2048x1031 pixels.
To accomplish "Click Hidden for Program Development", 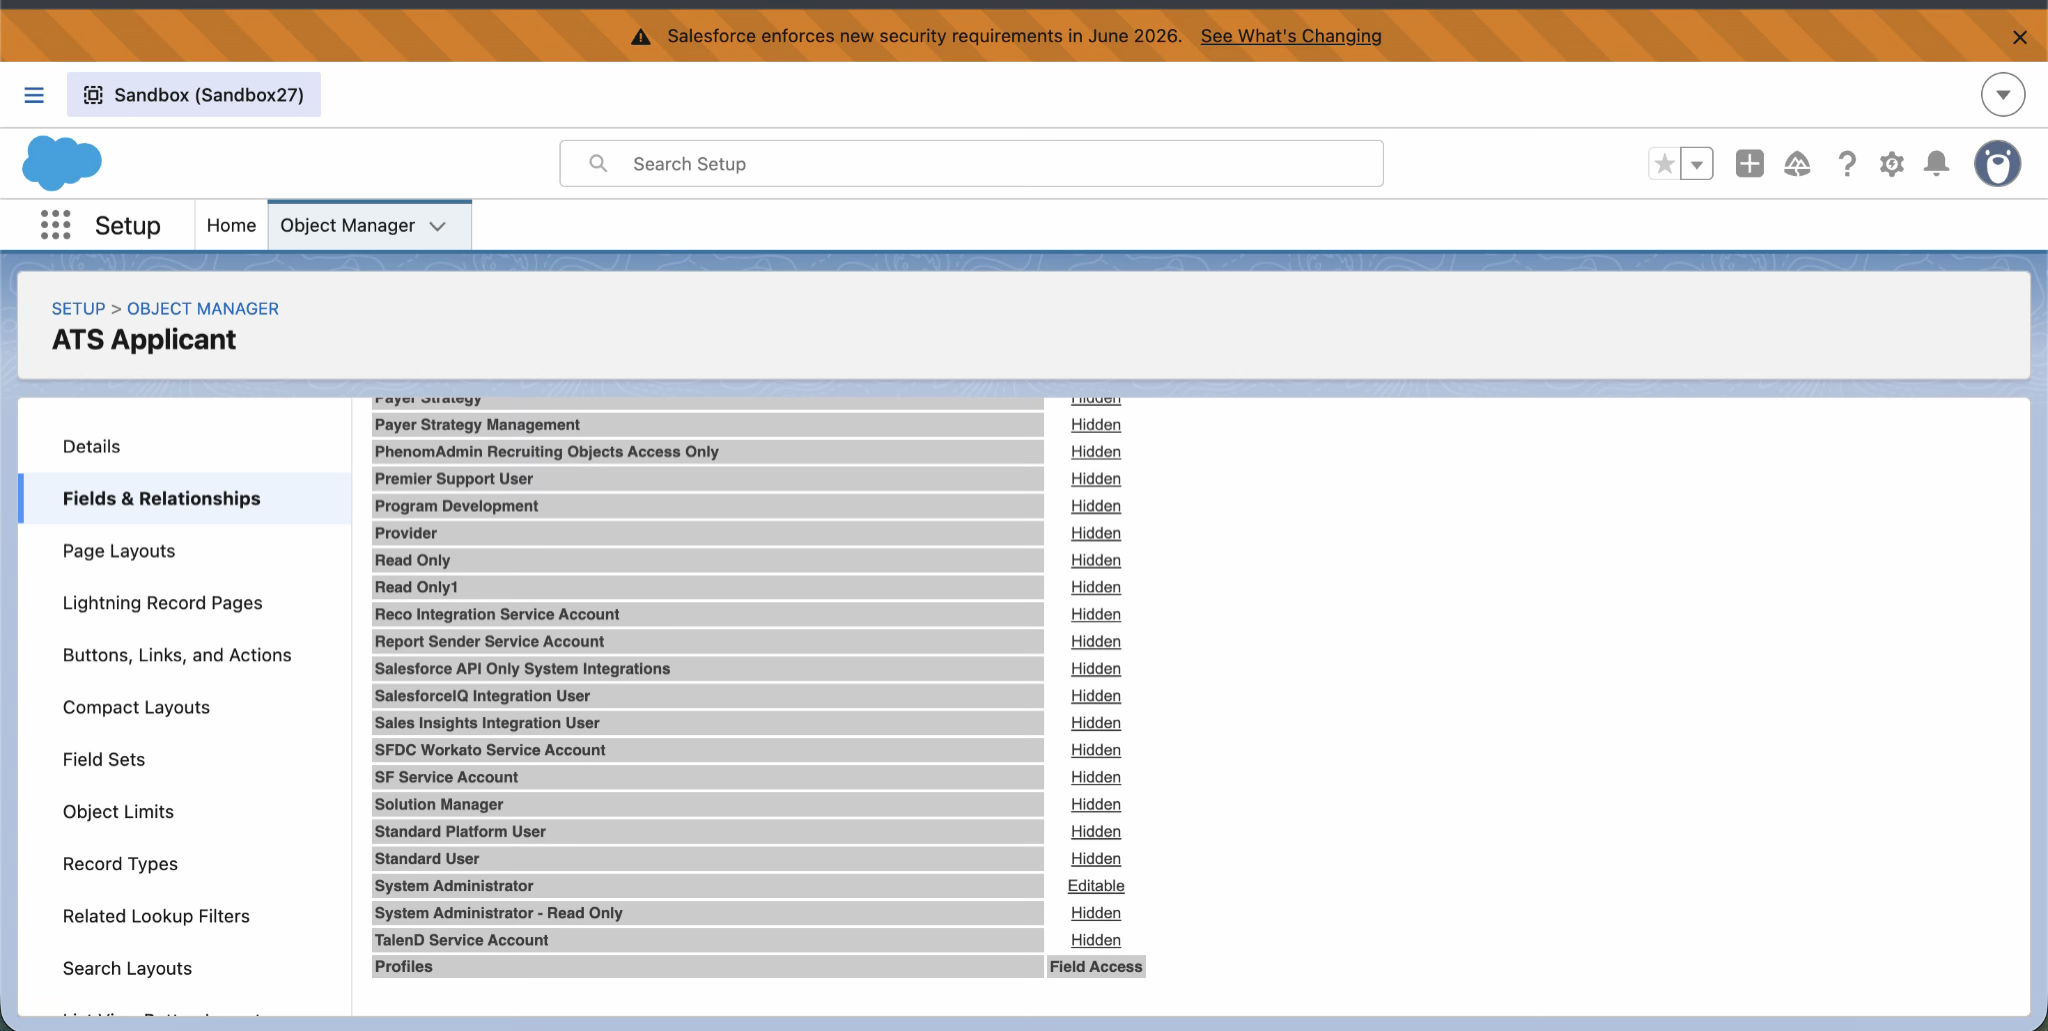I will click(1096, 506).
